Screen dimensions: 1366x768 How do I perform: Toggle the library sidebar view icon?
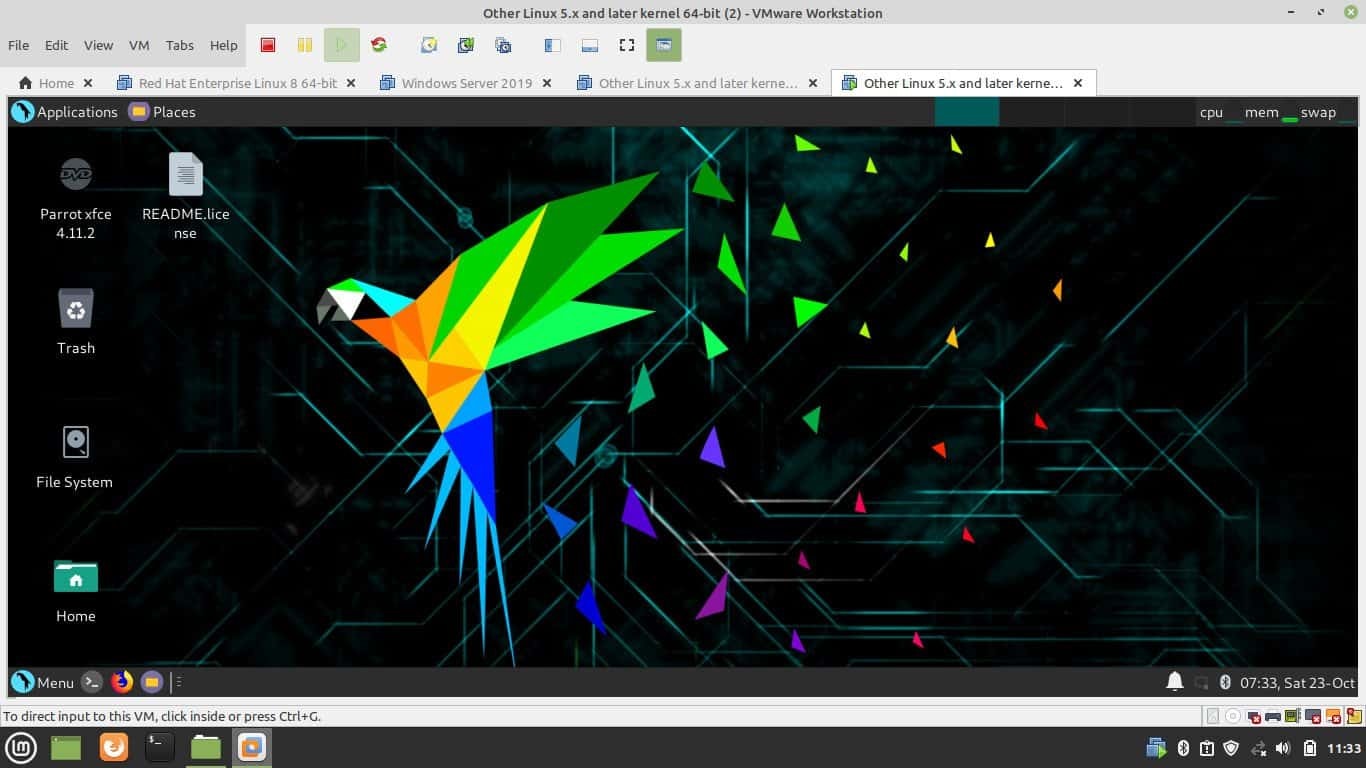coord(552,45)
